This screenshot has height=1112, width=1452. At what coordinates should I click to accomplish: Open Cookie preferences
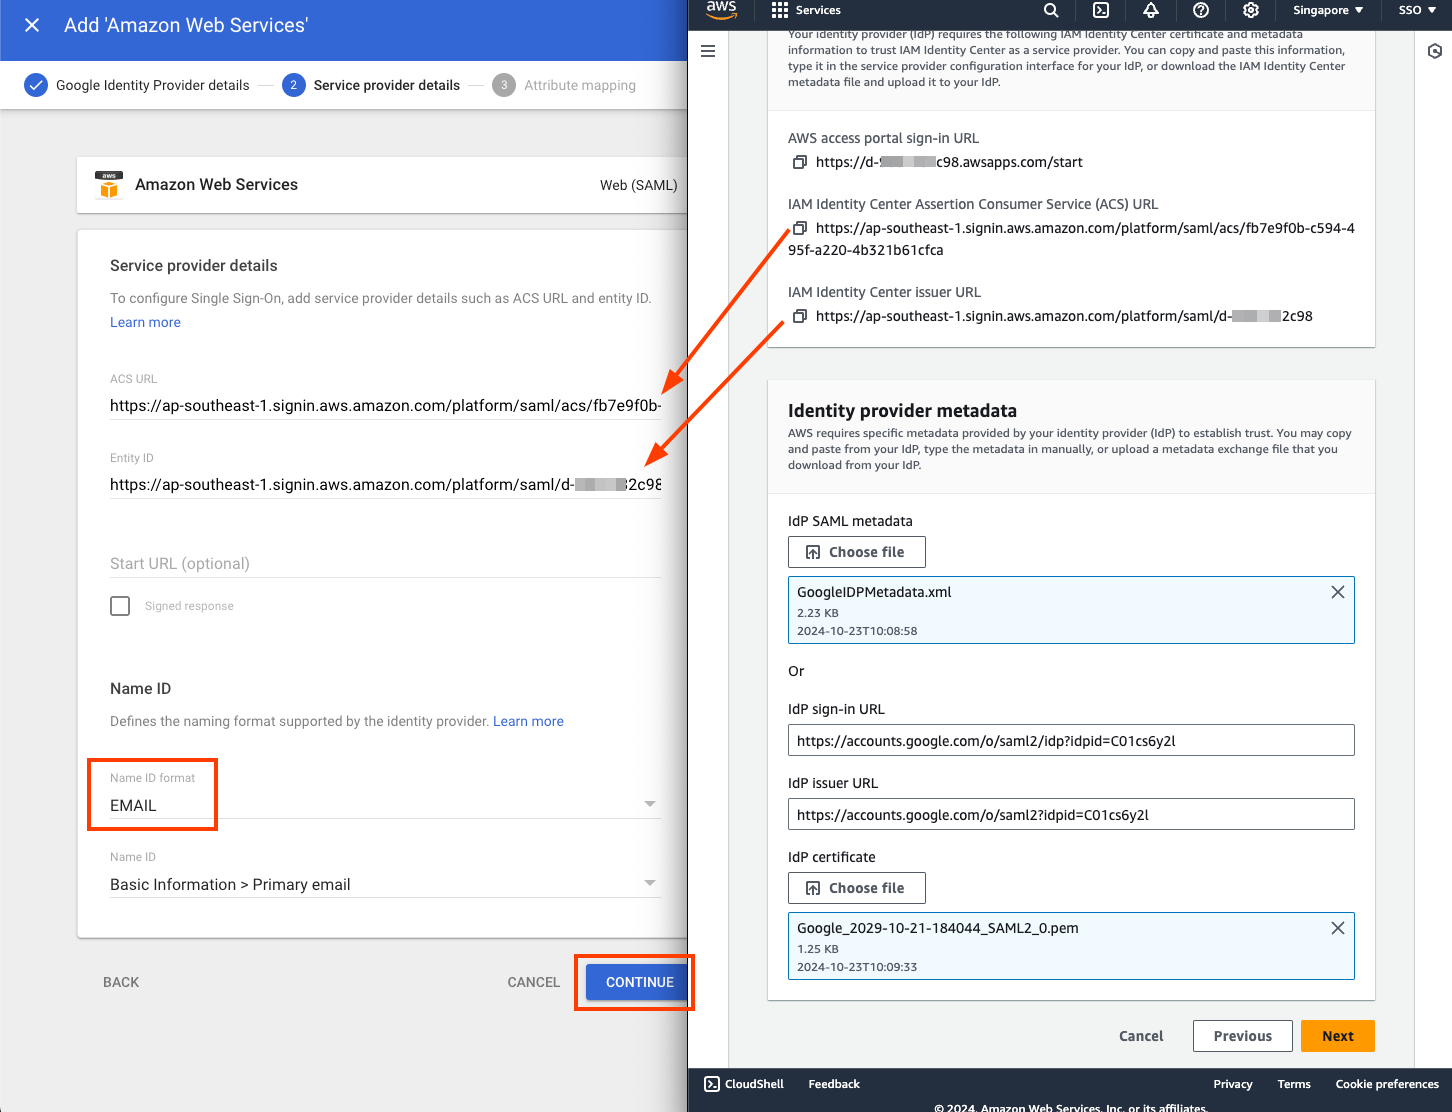(1387, 1084)
